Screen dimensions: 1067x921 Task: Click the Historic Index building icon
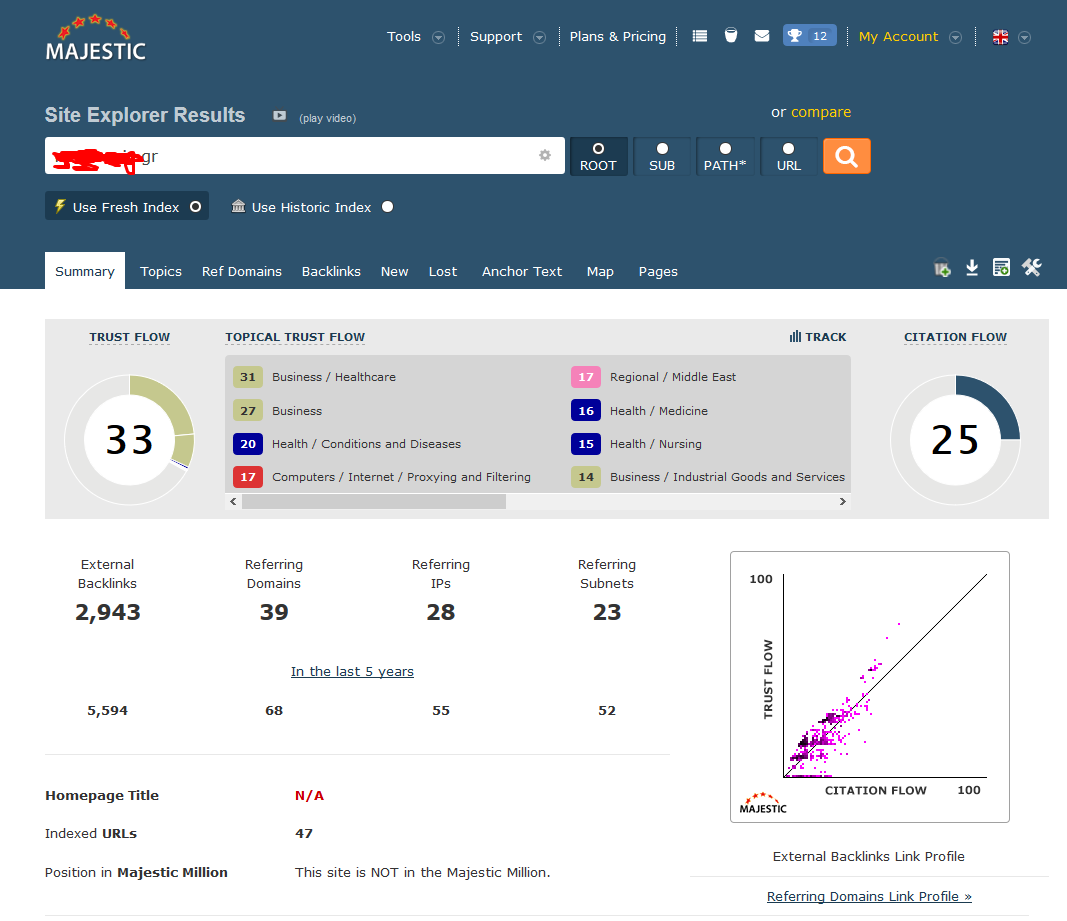(x=238, y=206)
